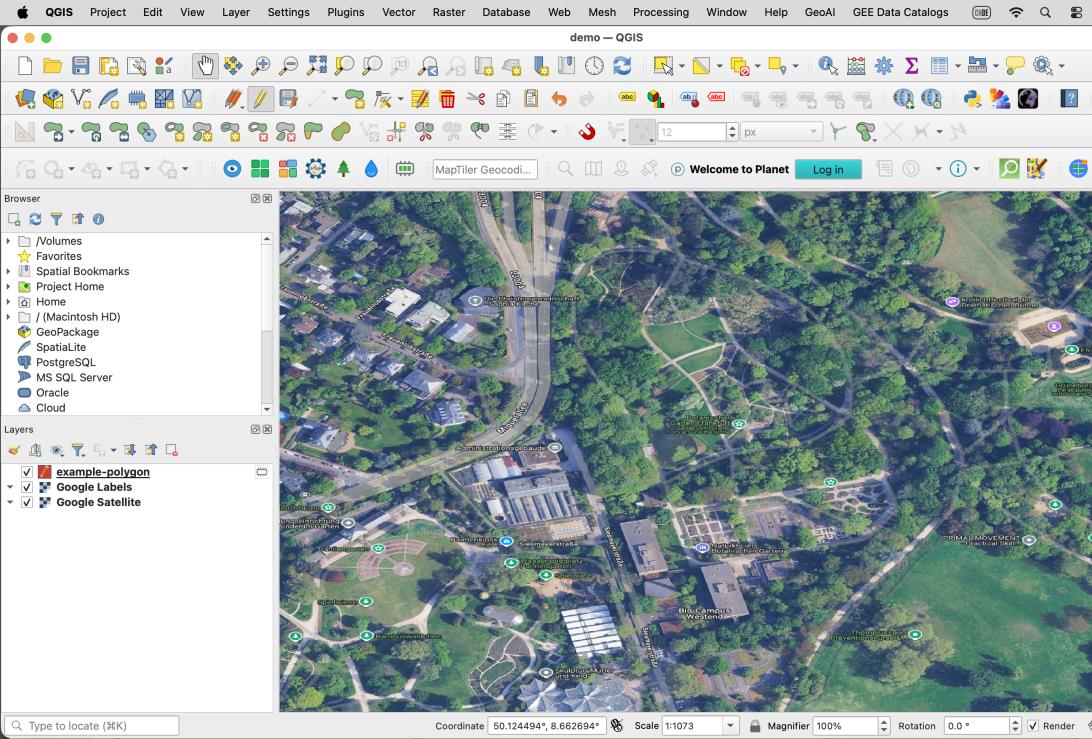Open the Scale dropdown in status bar

(731, 726)
